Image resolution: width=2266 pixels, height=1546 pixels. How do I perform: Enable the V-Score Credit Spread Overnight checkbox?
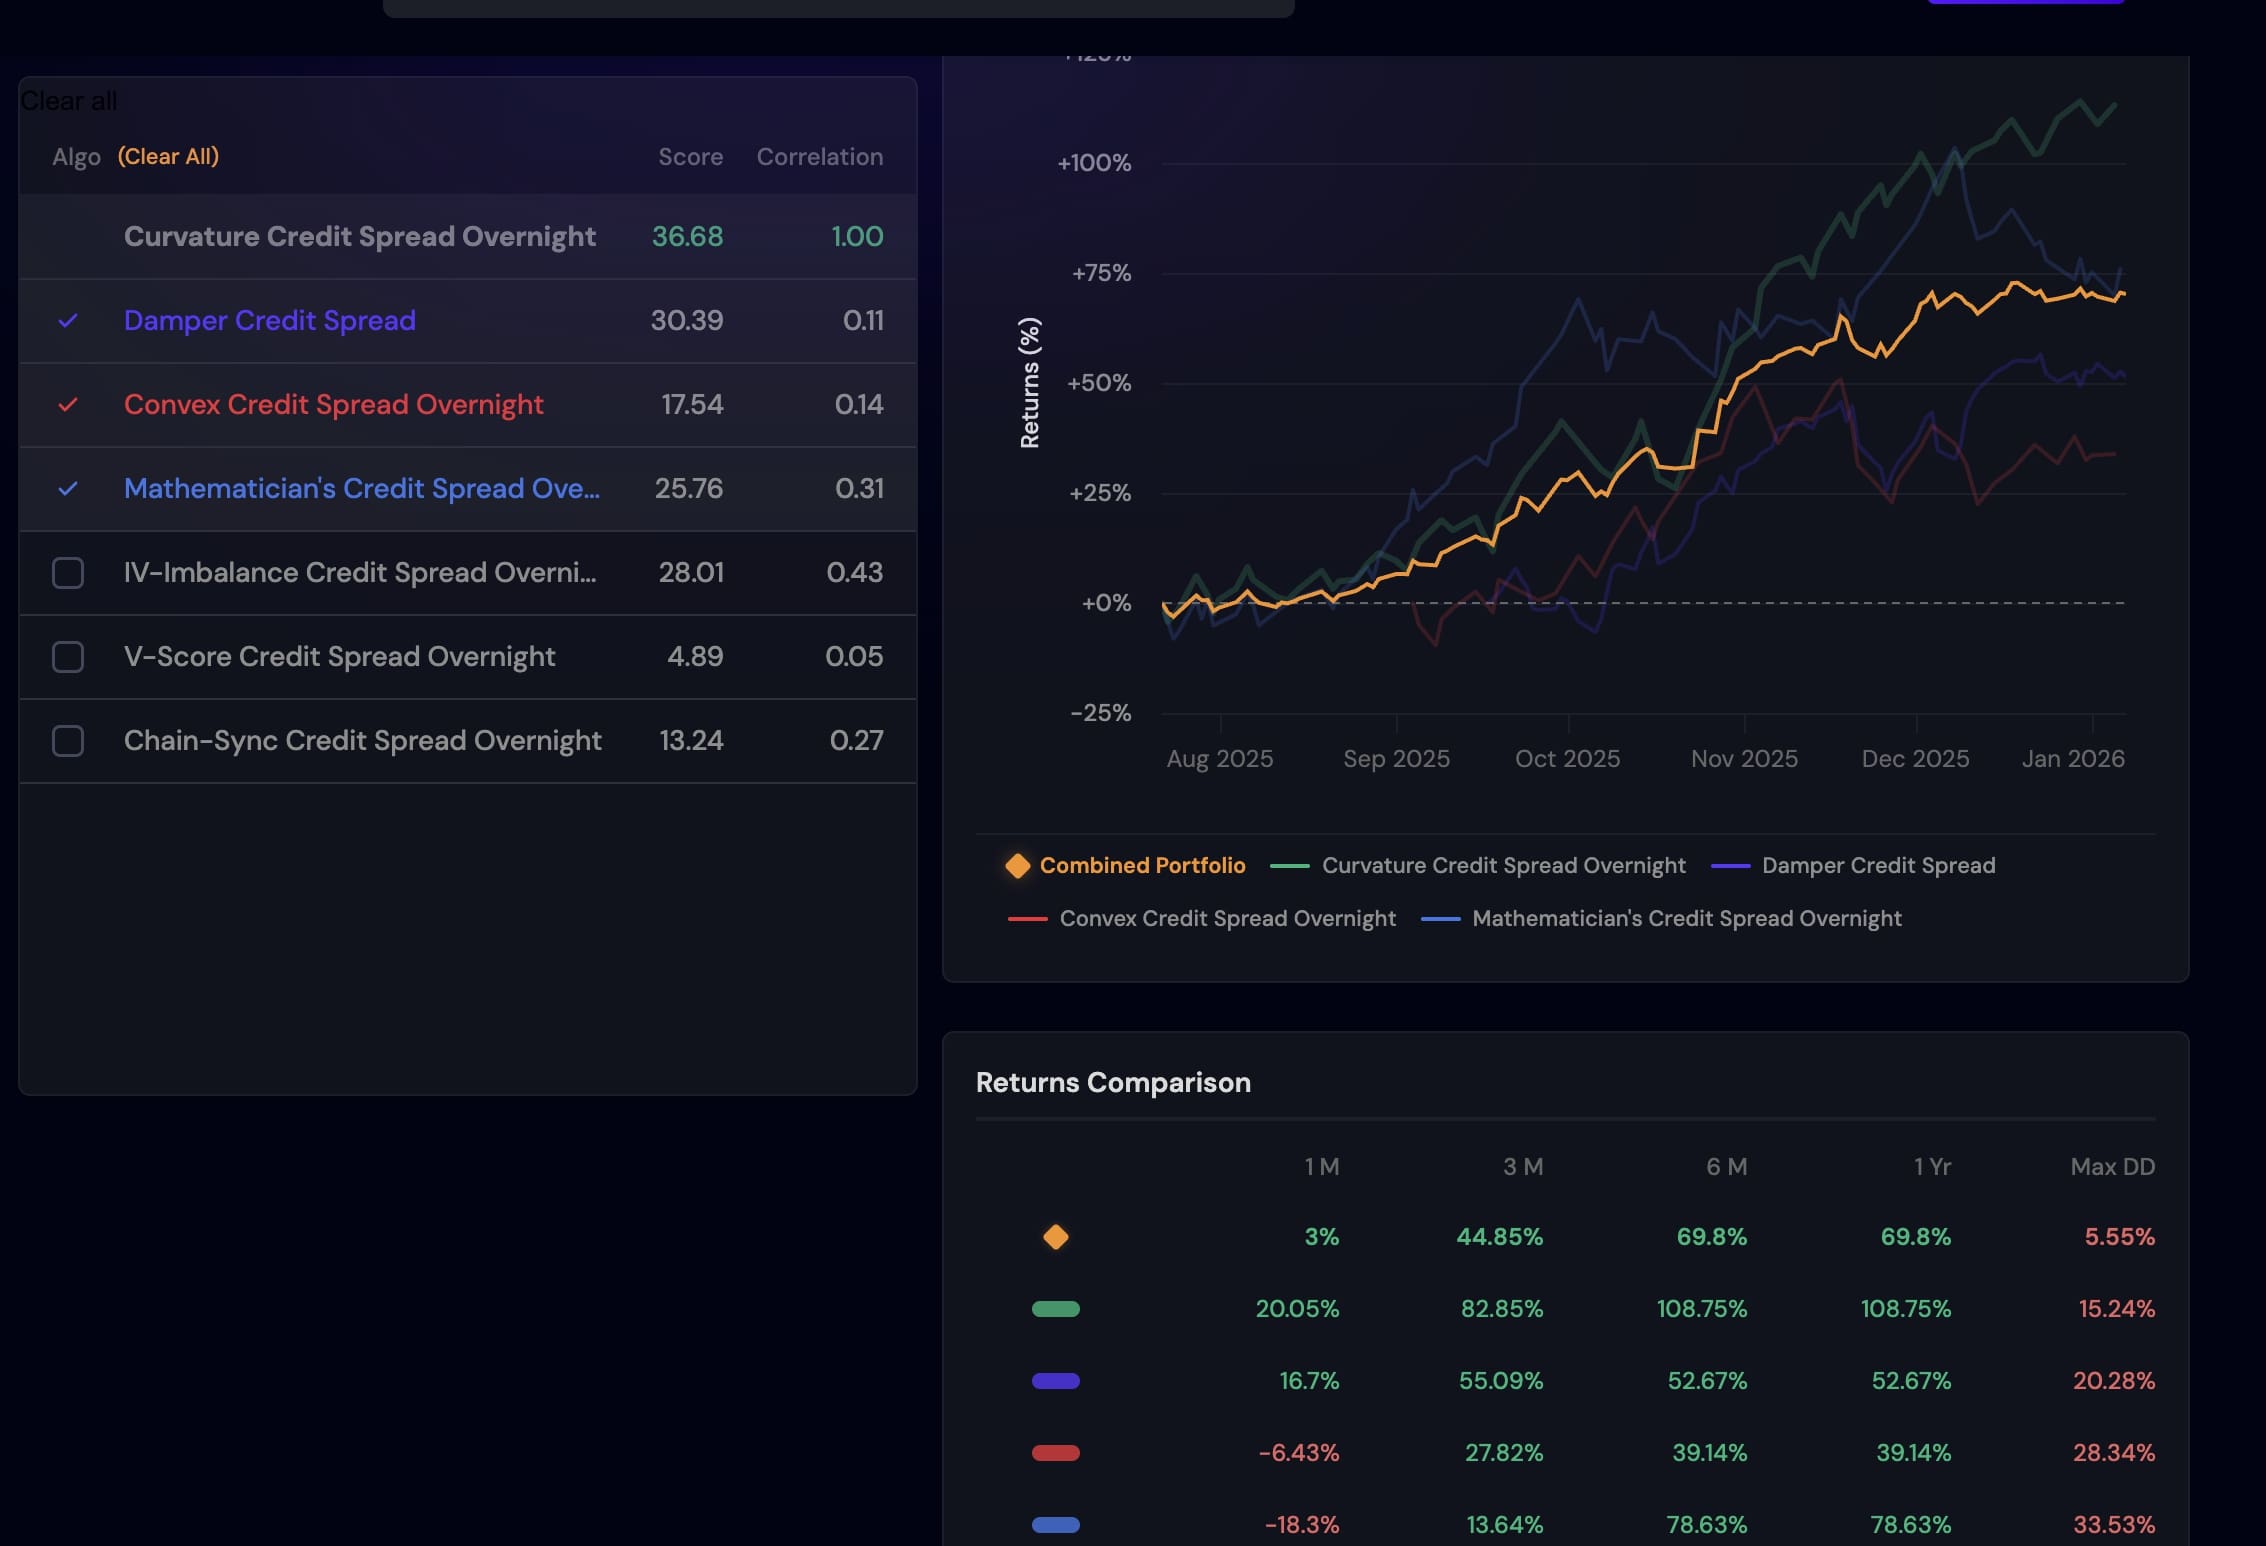(68, 657)
